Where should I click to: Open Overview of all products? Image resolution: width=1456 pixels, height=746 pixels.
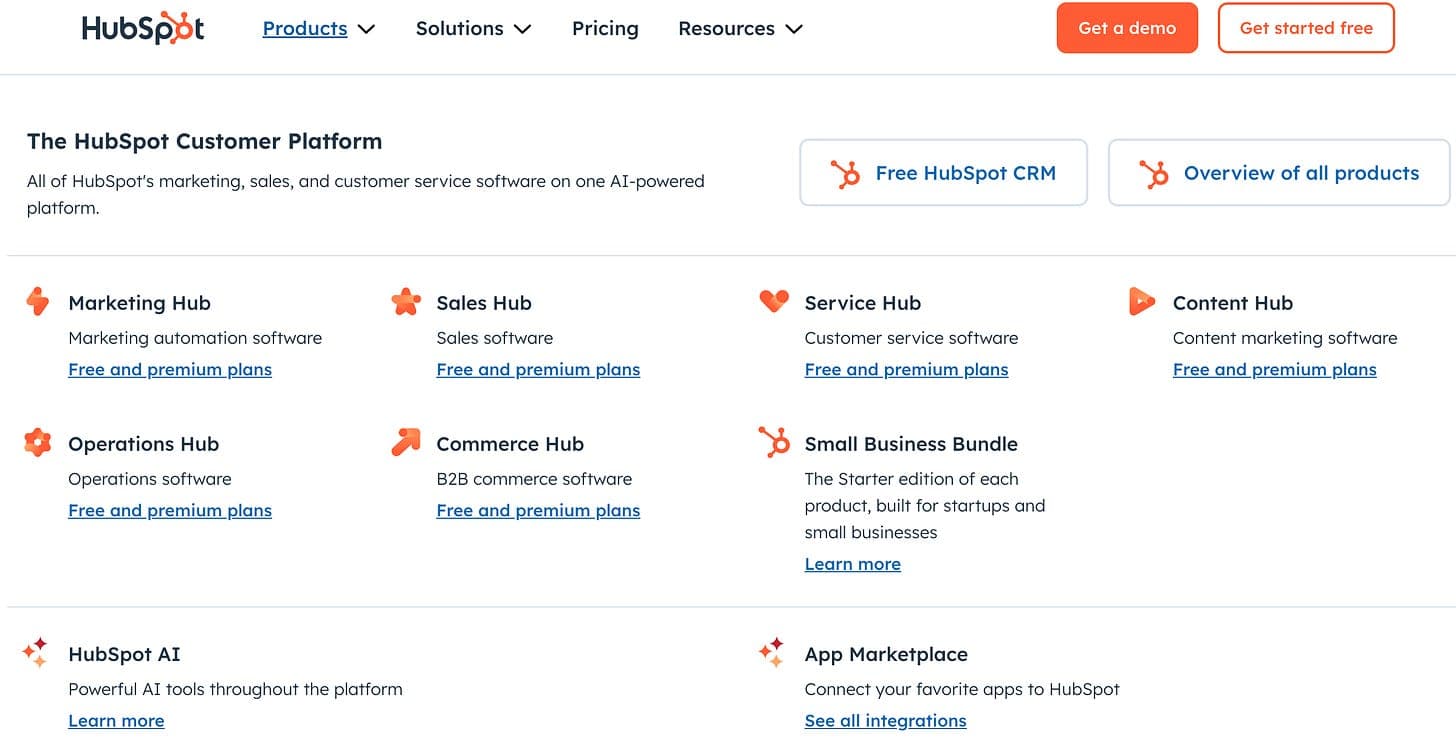(1279, 173)
